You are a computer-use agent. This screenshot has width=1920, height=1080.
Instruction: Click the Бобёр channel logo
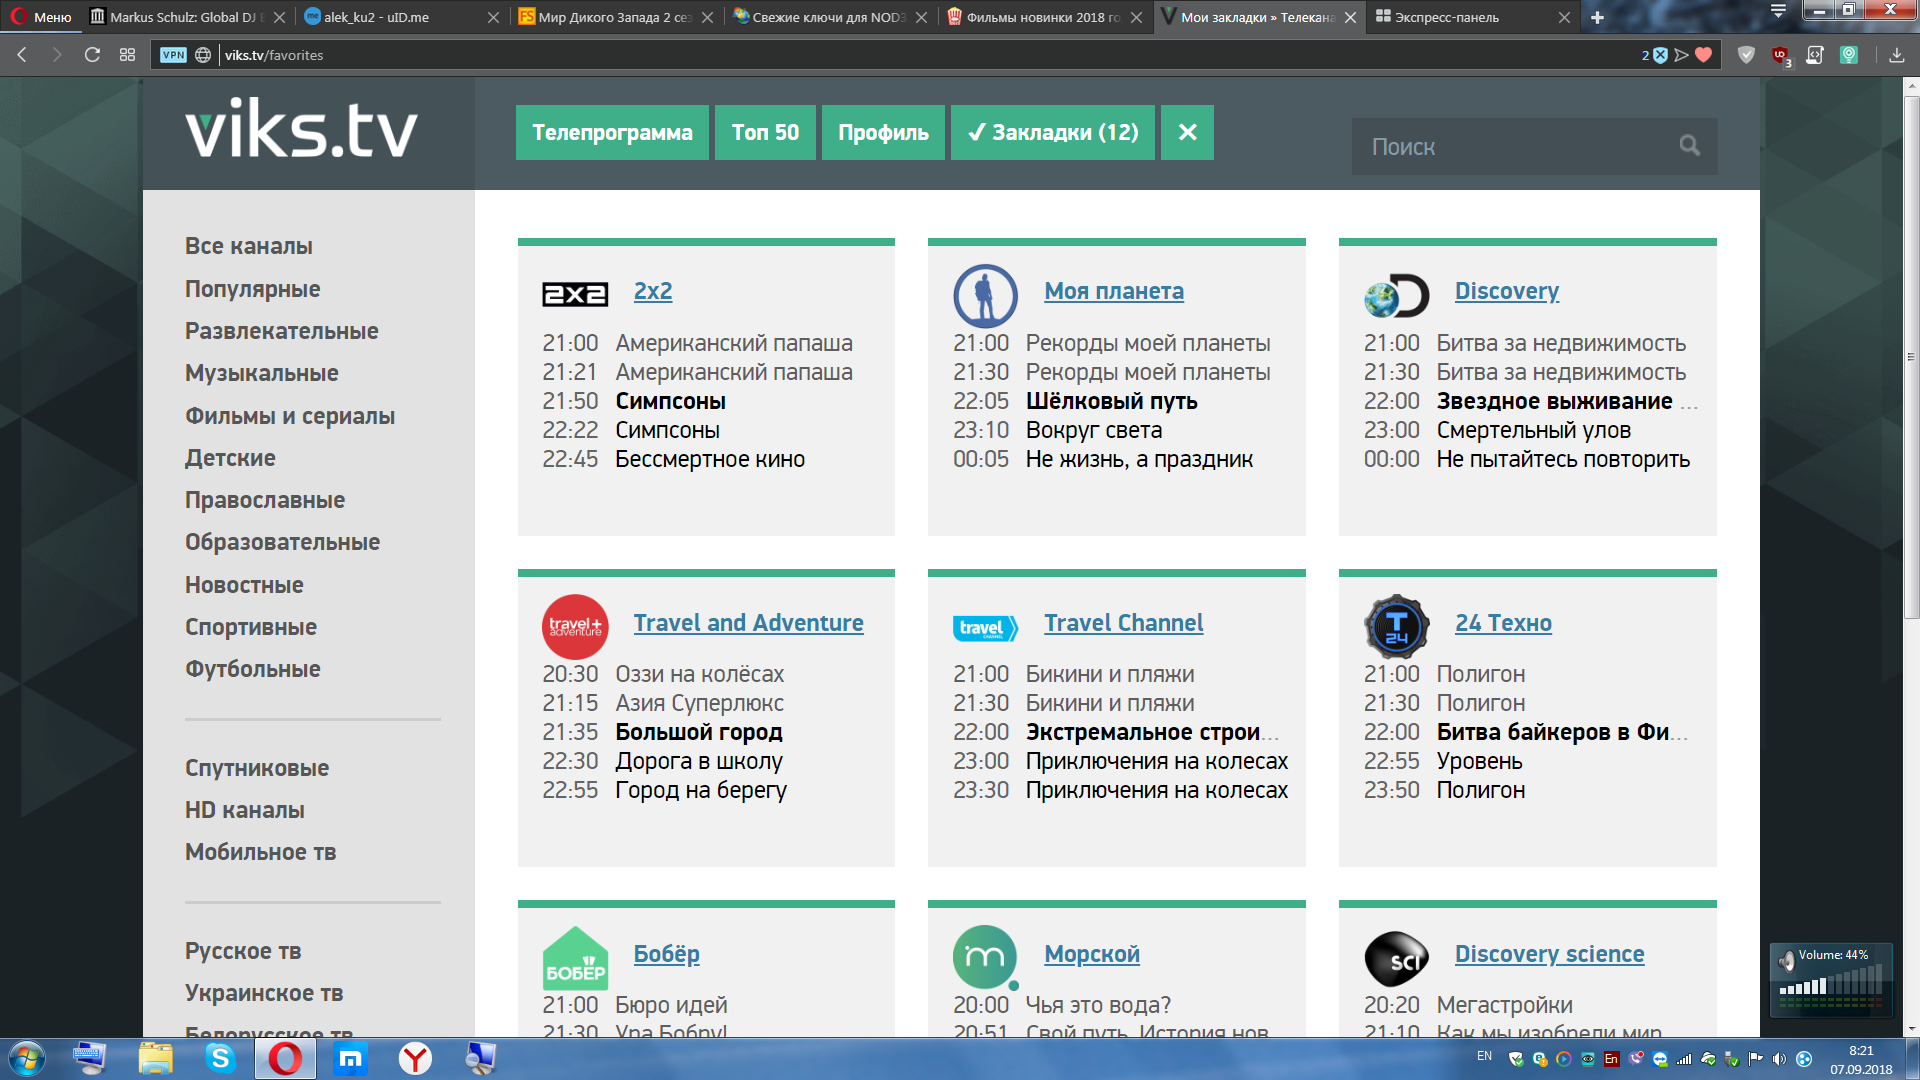coord(575,957)
